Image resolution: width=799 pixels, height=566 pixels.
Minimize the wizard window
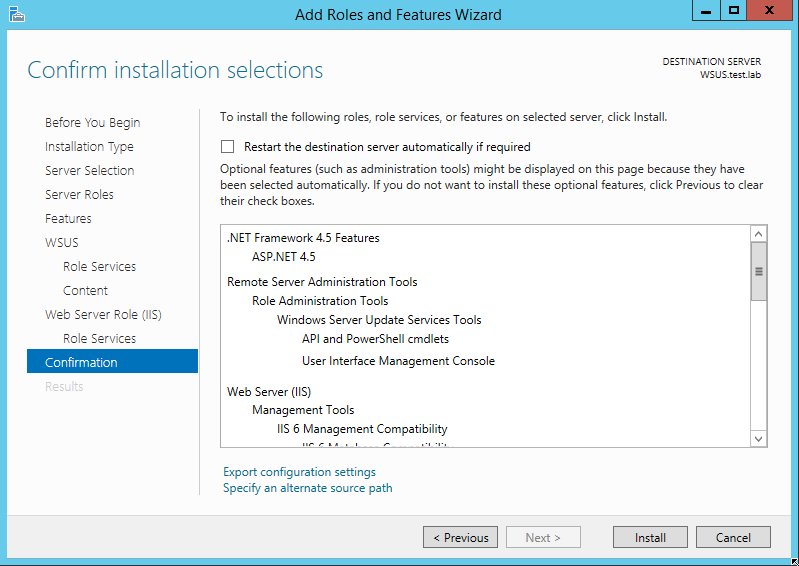[706, 11]
